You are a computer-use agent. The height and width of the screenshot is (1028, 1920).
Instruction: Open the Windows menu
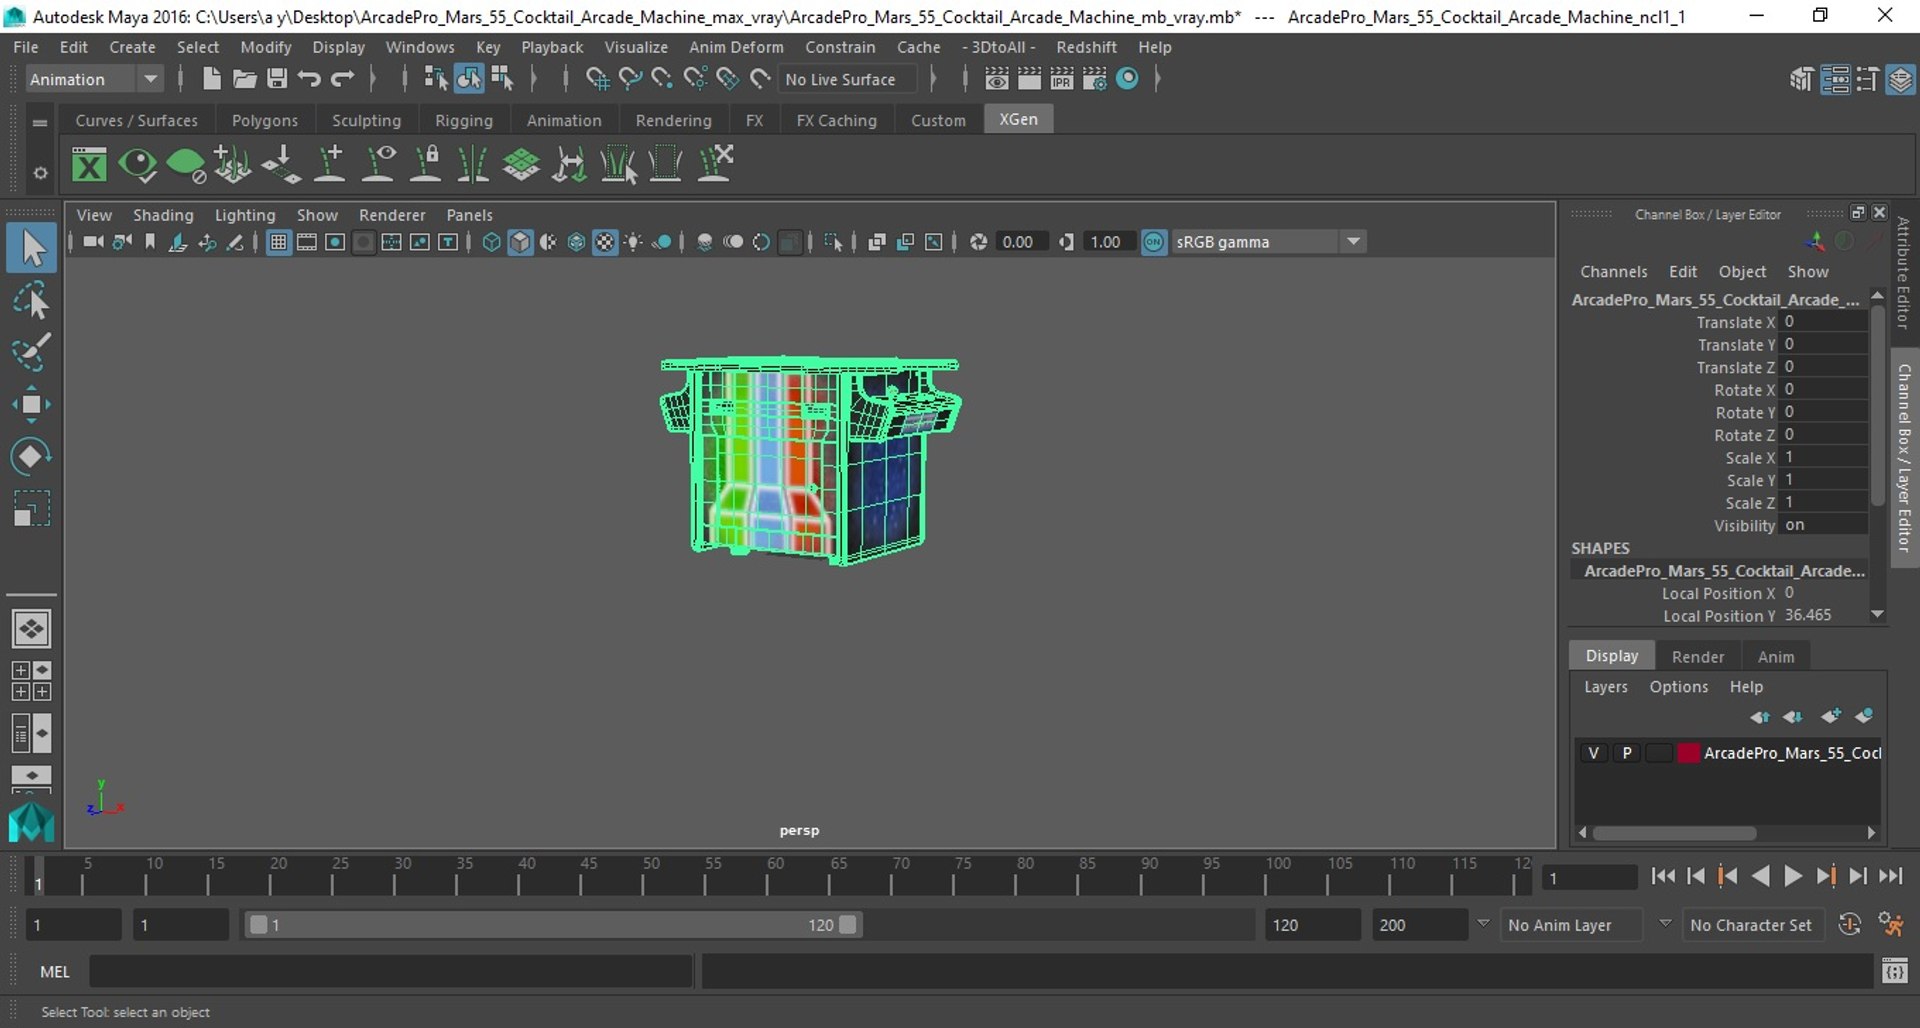(x=420, y=47)
